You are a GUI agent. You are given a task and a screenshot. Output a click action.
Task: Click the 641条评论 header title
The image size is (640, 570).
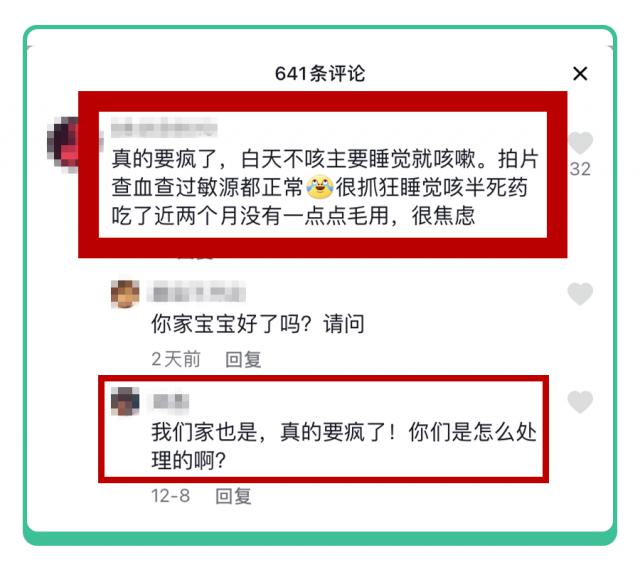320,74
